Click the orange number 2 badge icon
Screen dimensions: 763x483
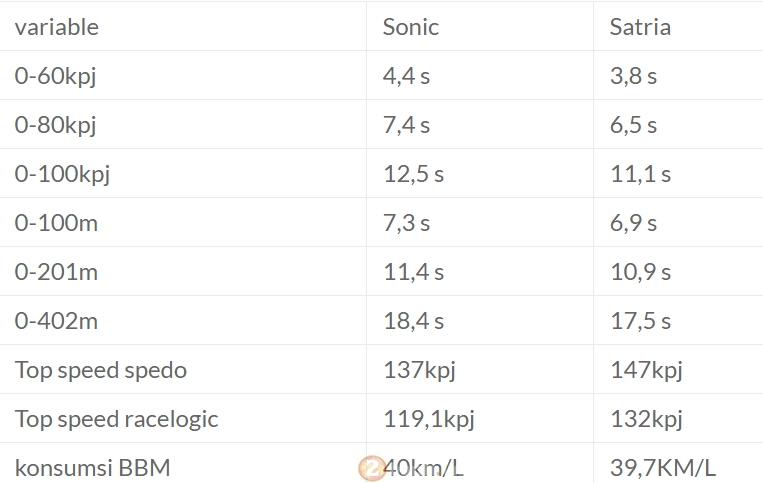point(372,468)
